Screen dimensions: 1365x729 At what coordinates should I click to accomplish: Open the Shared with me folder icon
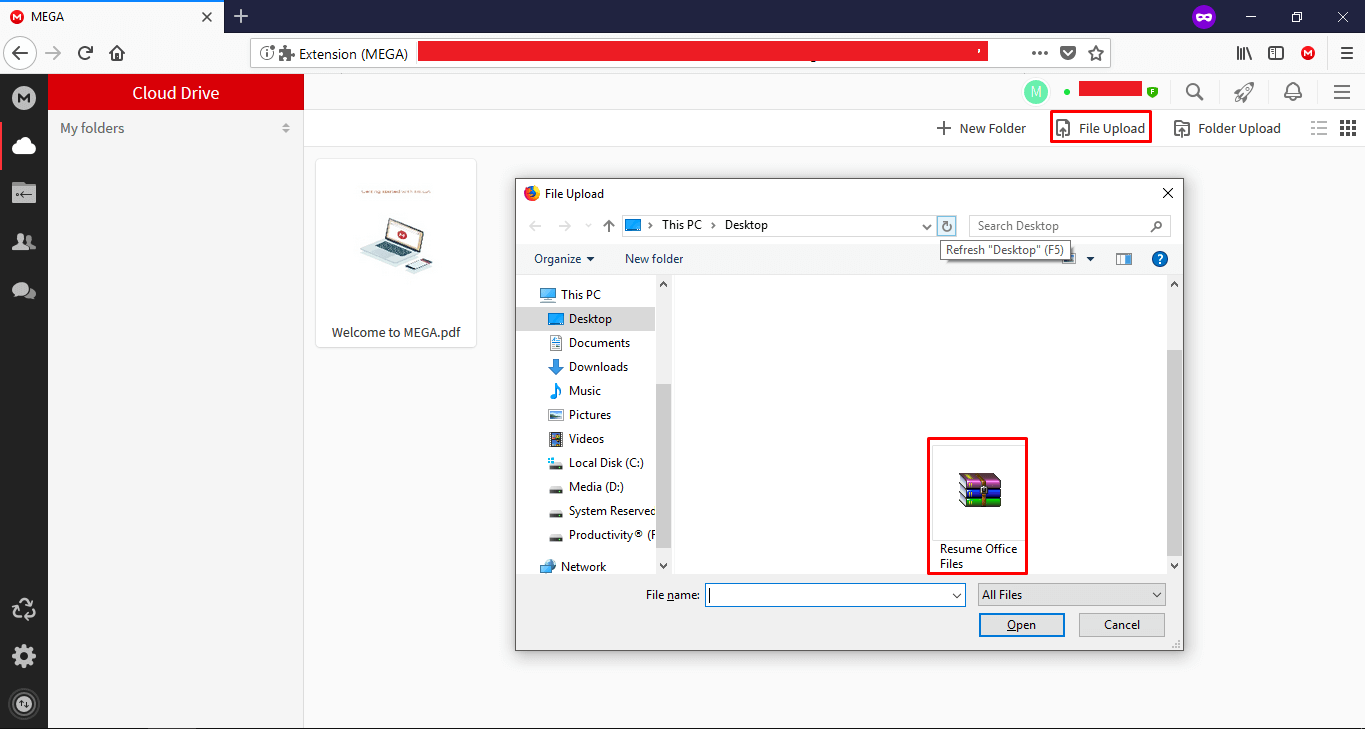24,193
